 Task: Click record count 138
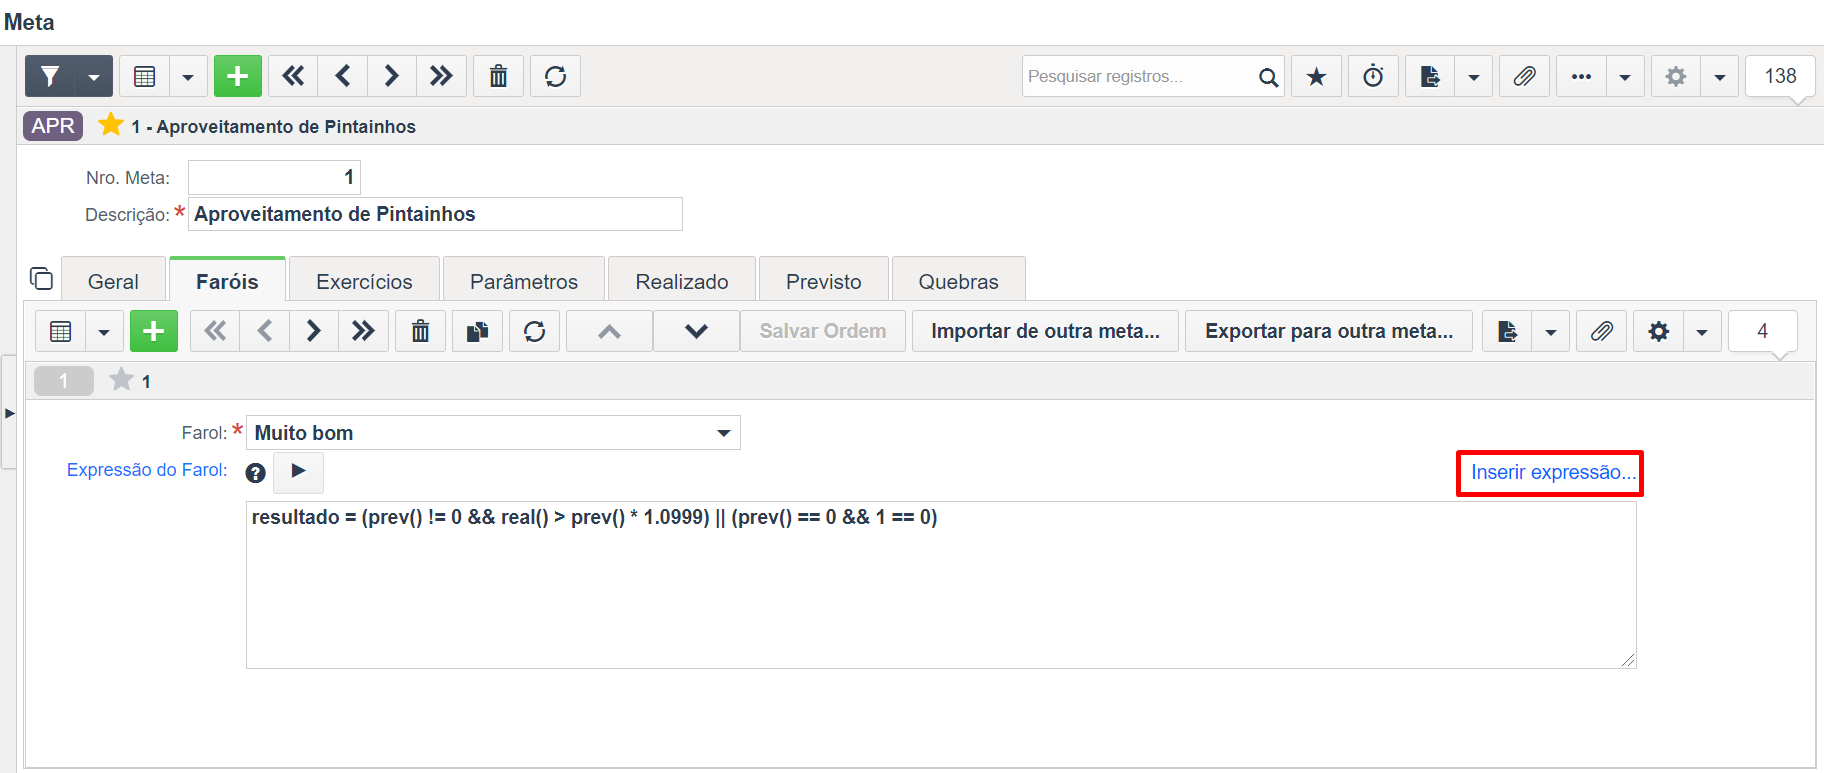[x=1780, y=76]
